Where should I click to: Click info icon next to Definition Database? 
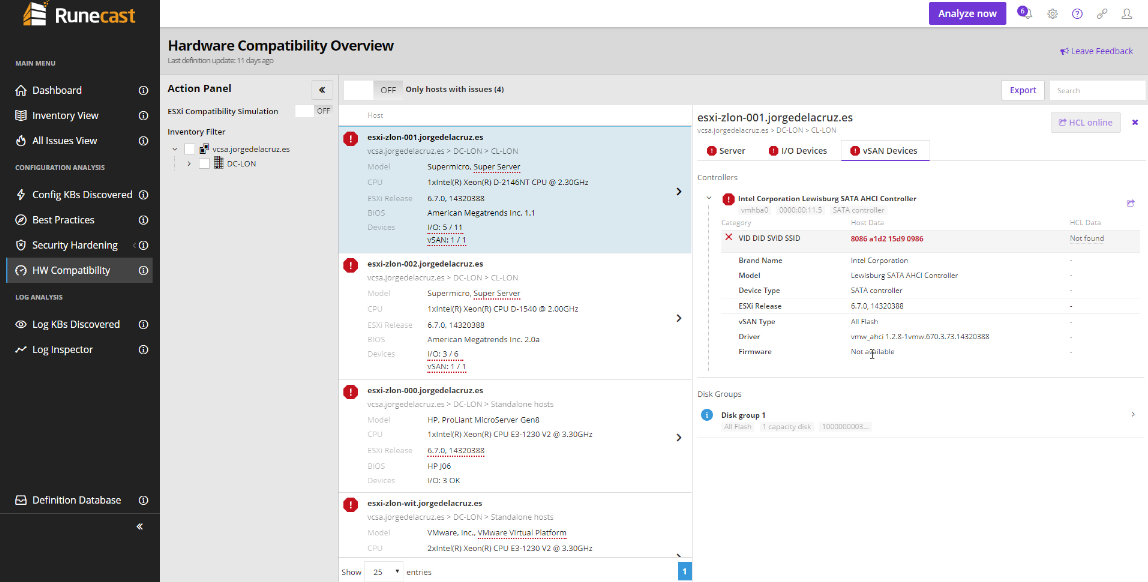pyautogui.click(x=144, y=500)
